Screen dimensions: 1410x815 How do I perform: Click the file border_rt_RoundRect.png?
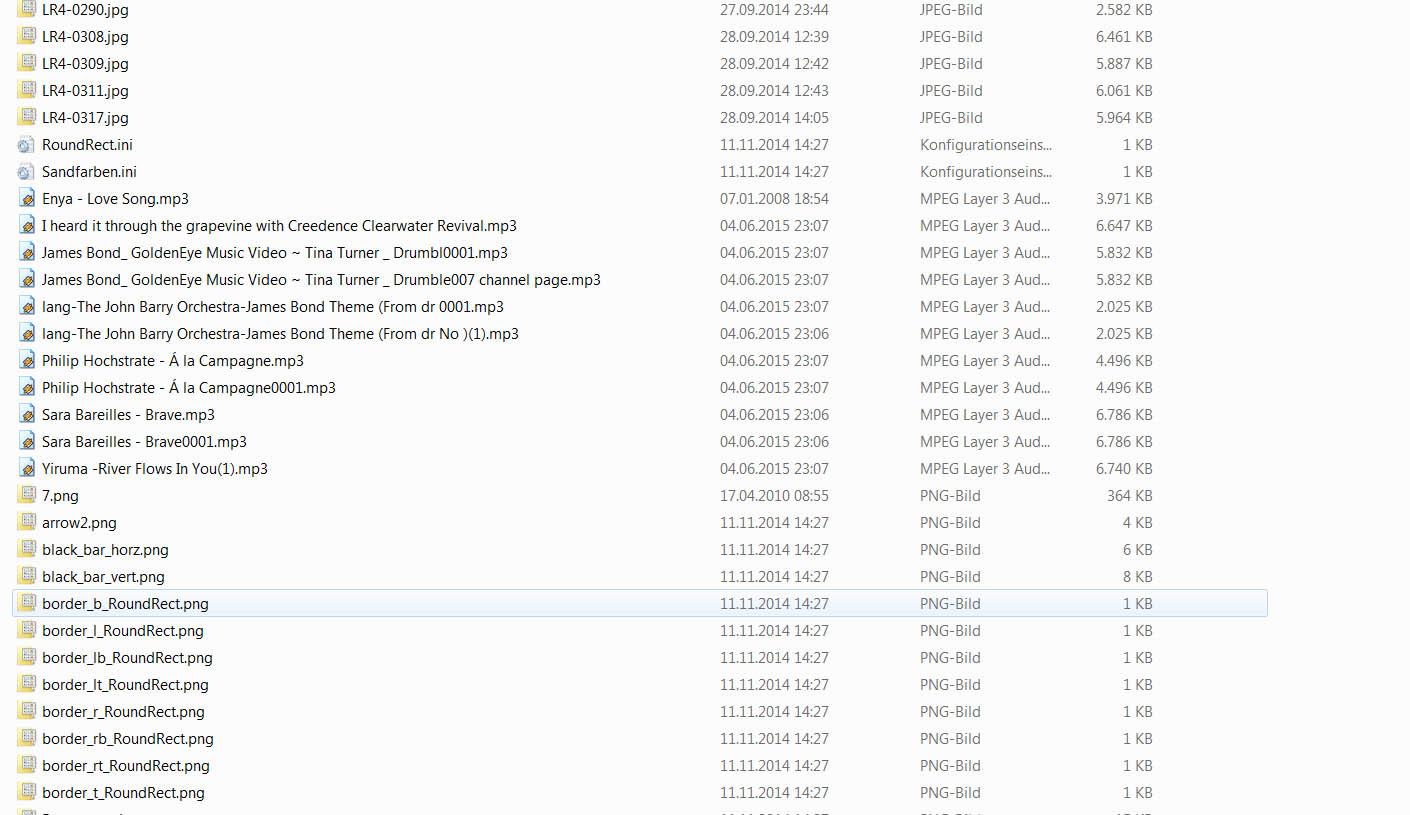(x=125, y=766)
